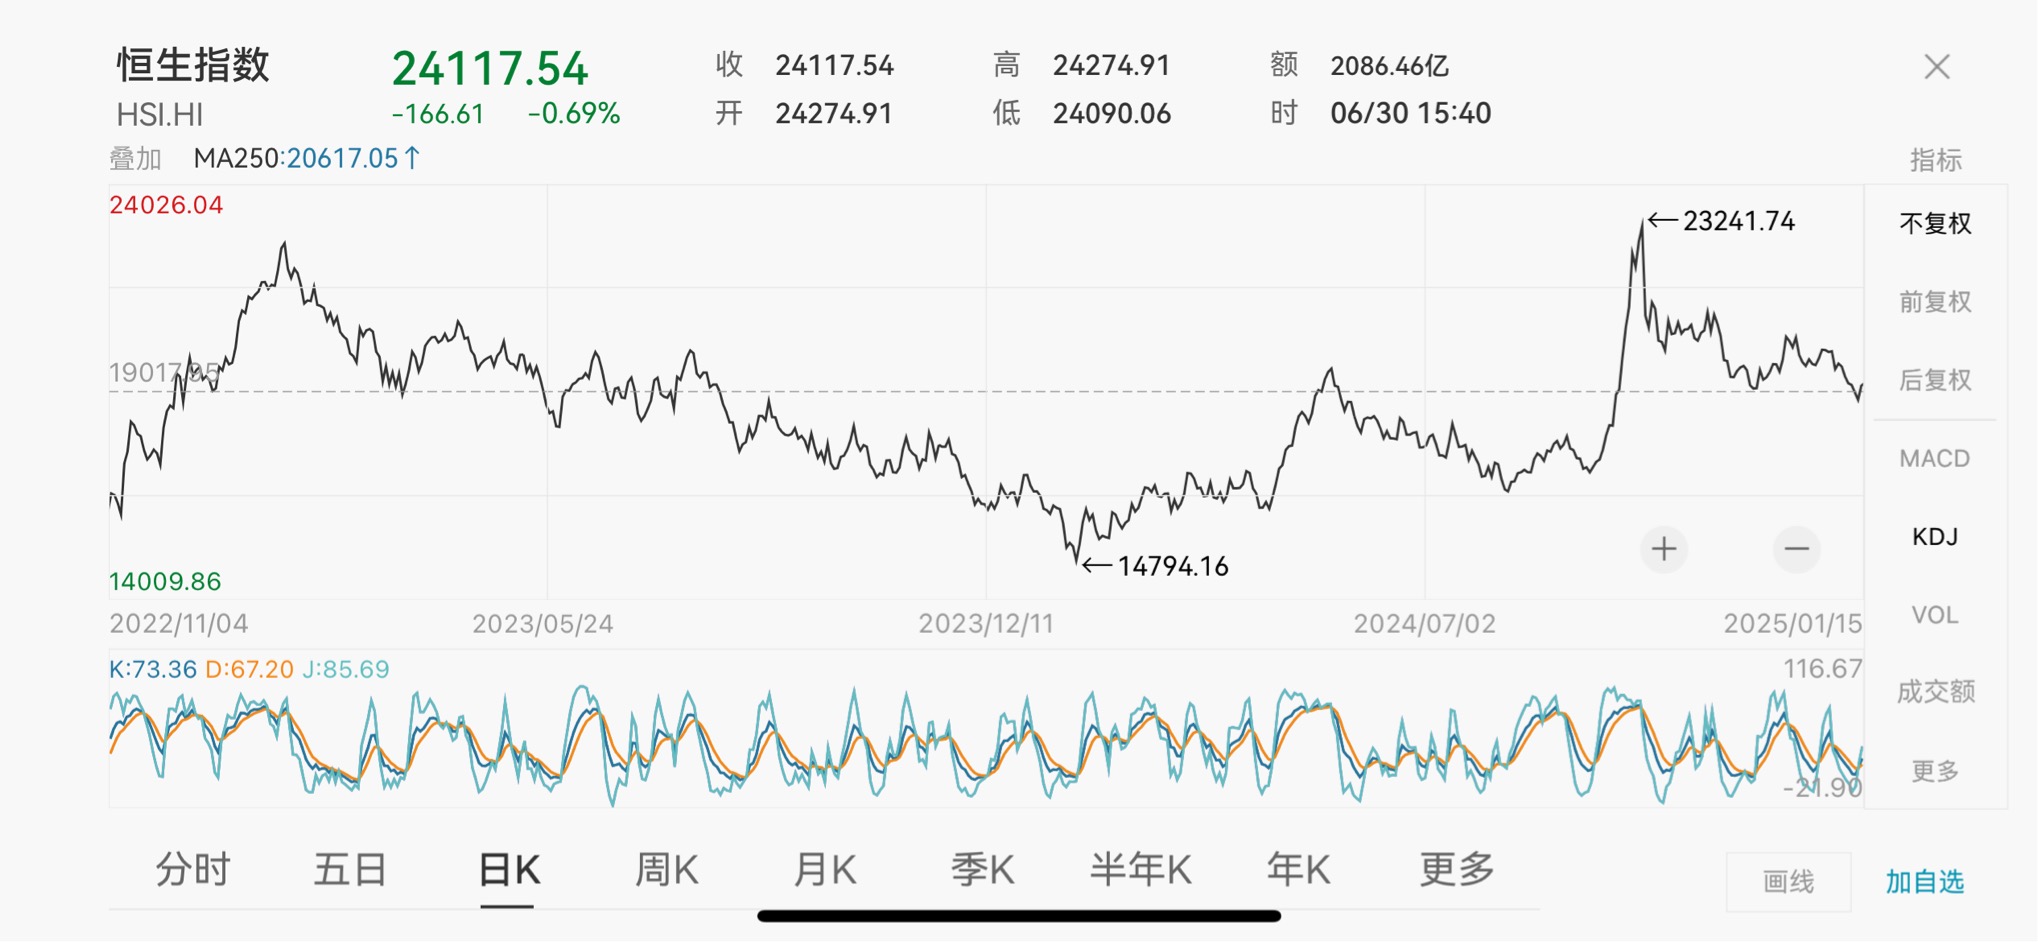Close the chart with the X icon
The height and width of the screenshot is (942, 2038).
[x=1937, y=67]
